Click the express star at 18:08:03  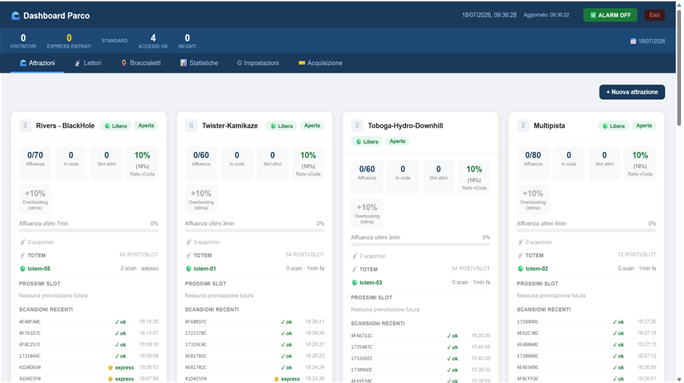[x=110, y=368]
